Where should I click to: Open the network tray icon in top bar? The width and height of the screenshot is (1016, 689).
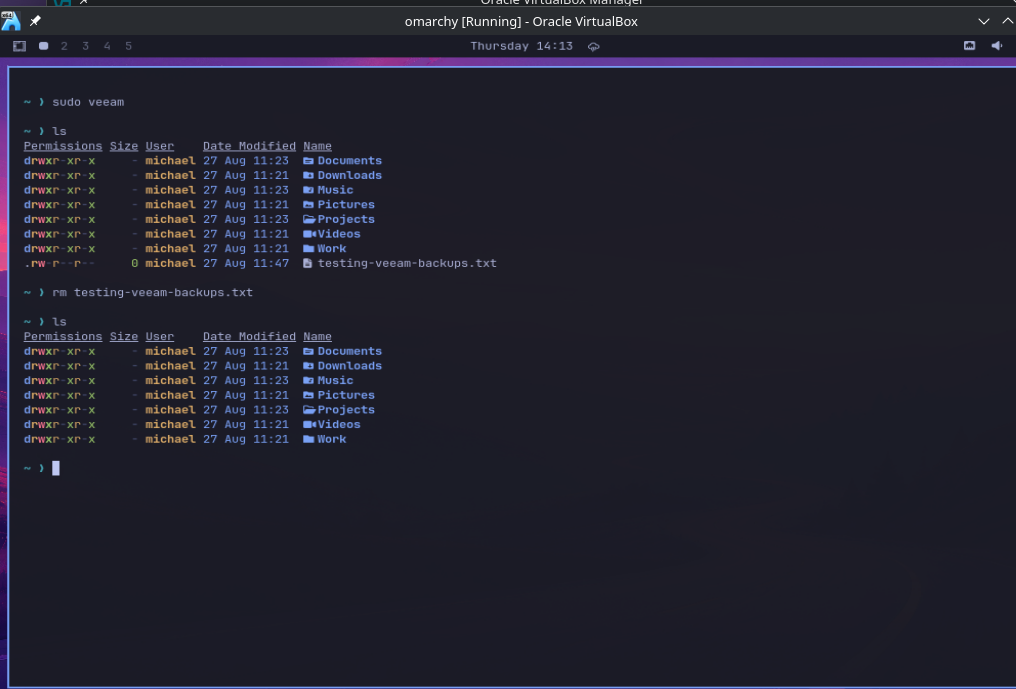(969, 45)
